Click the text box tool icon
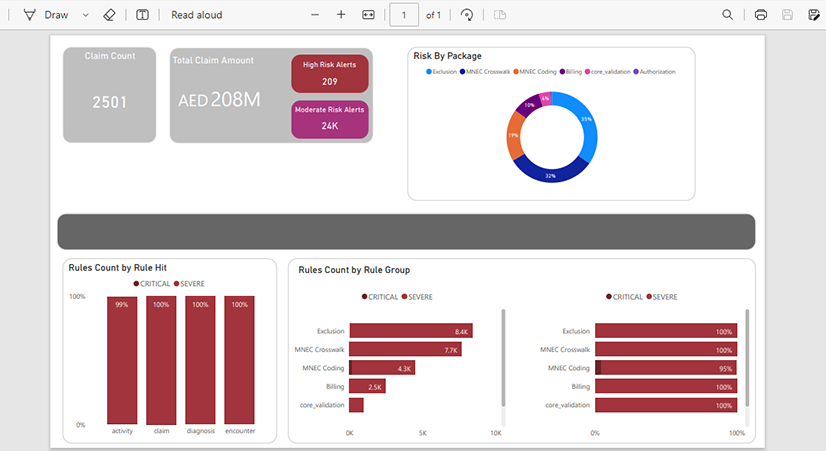826x451 pixels. pos(143,15)
